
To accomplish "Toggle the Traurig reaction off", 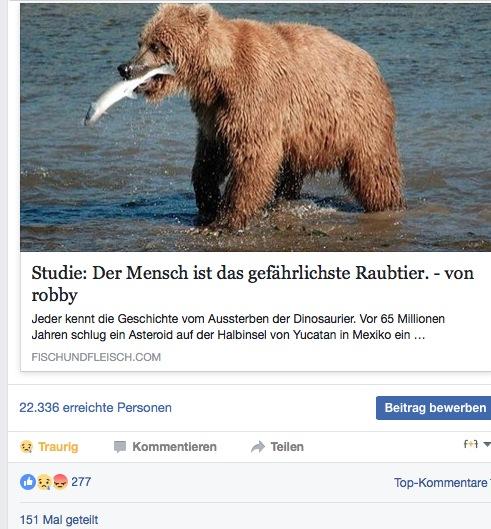I will 49,447.
